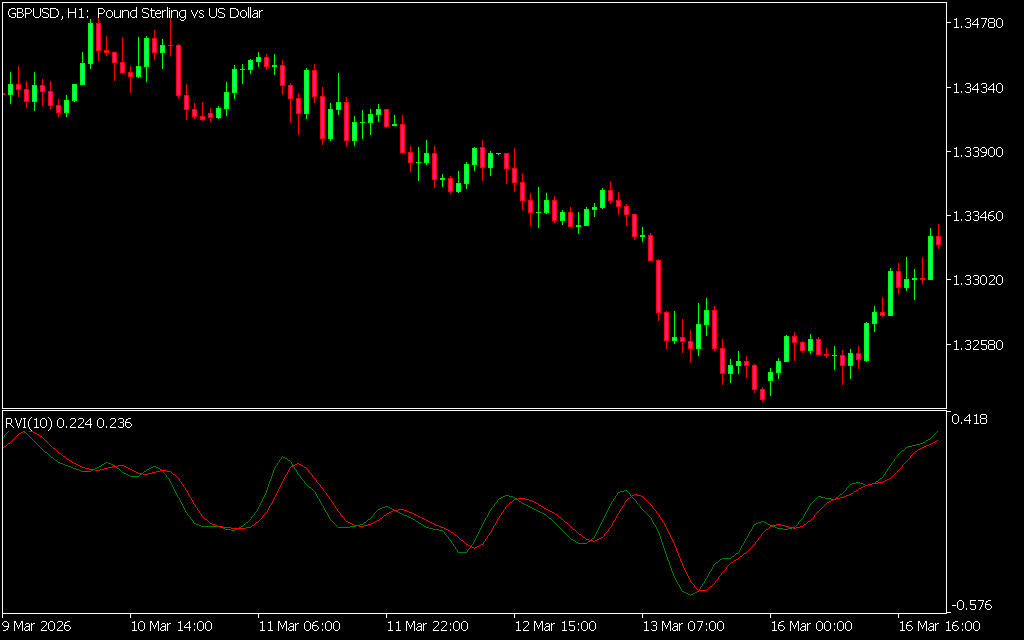The image size is (1024, 640).
Task: Select the 1.33900 price scale label
Action: (x=979, y=152)
